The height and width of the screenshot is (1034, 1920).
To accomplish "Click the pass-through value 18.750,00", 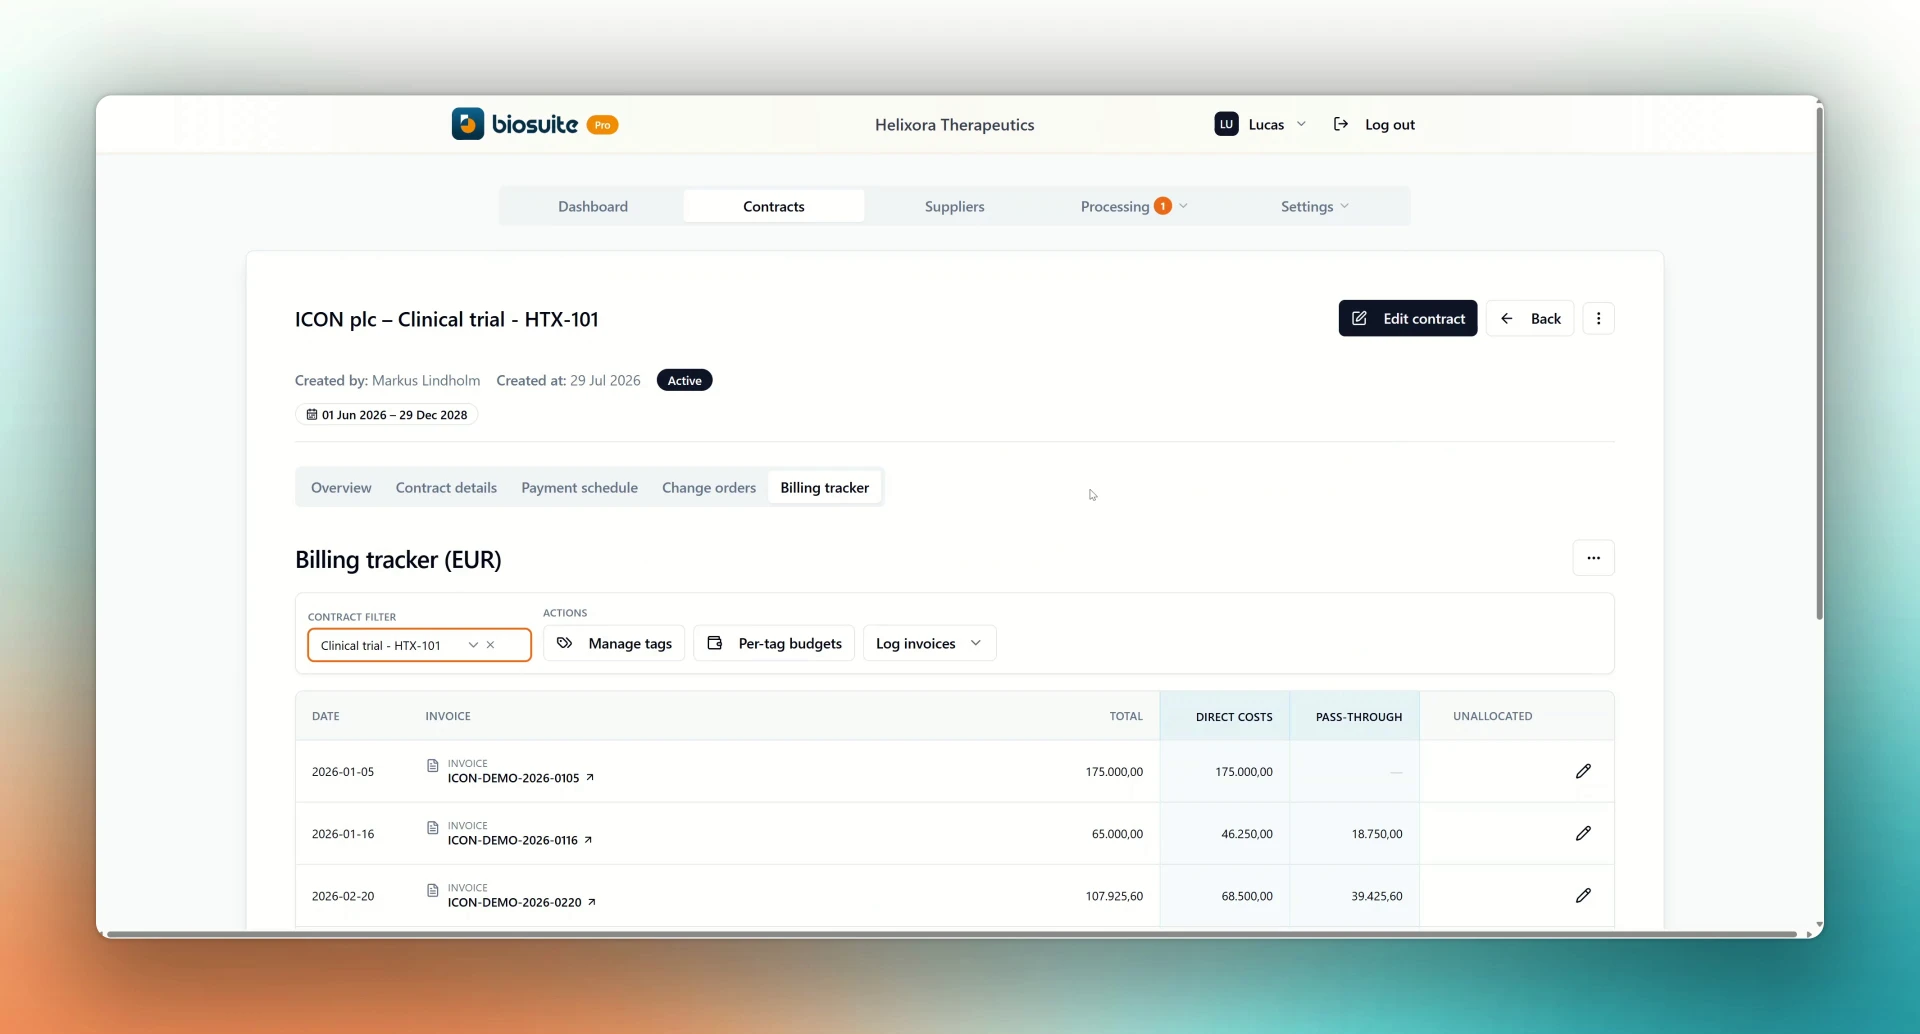I will click(x=1377, y=834).
